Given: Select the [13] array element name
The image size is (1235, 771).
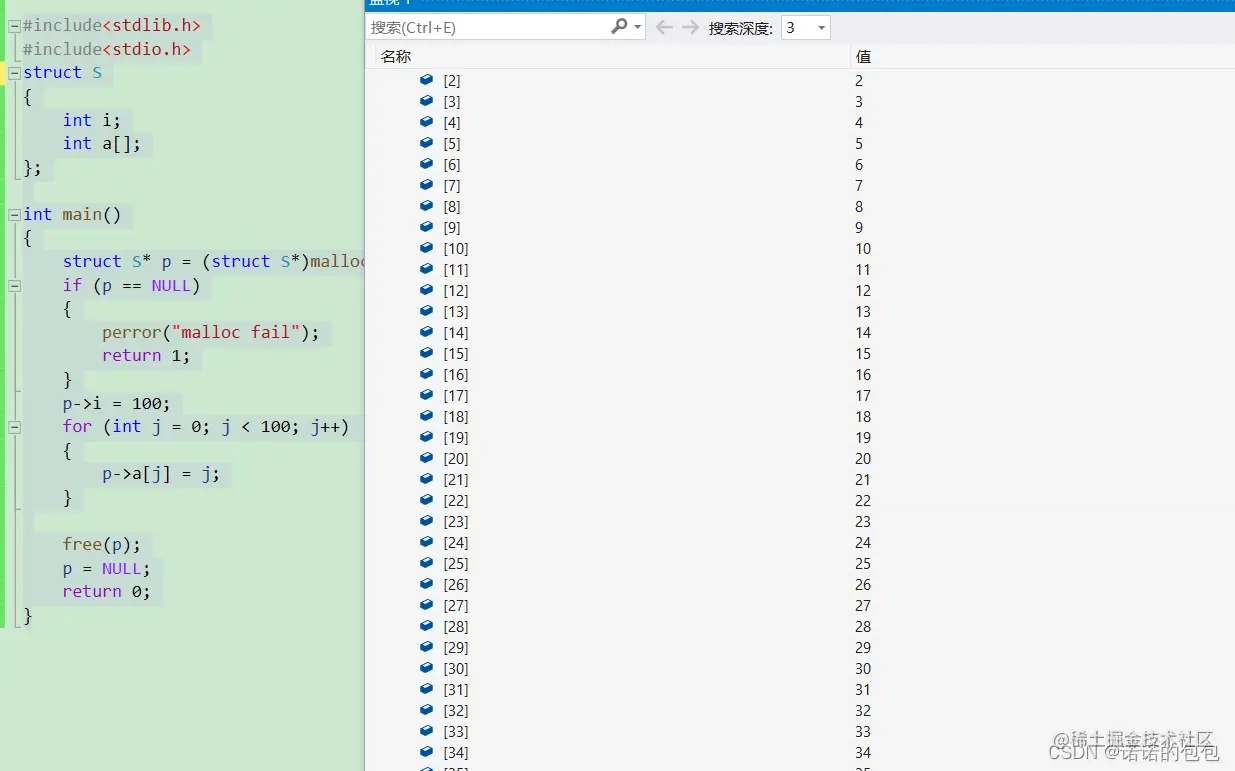Looking at the screenshot, I should pyautogui.click(x=456, y=312).
